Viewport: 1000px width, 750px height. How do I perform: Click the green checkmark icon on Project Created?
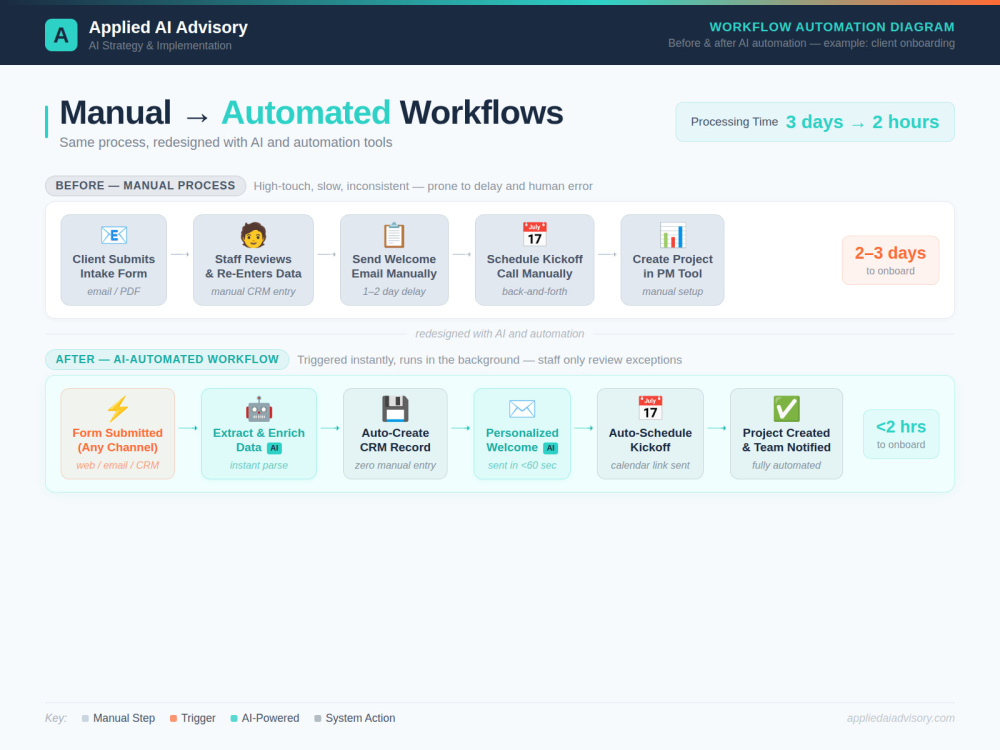click(786, 409)
